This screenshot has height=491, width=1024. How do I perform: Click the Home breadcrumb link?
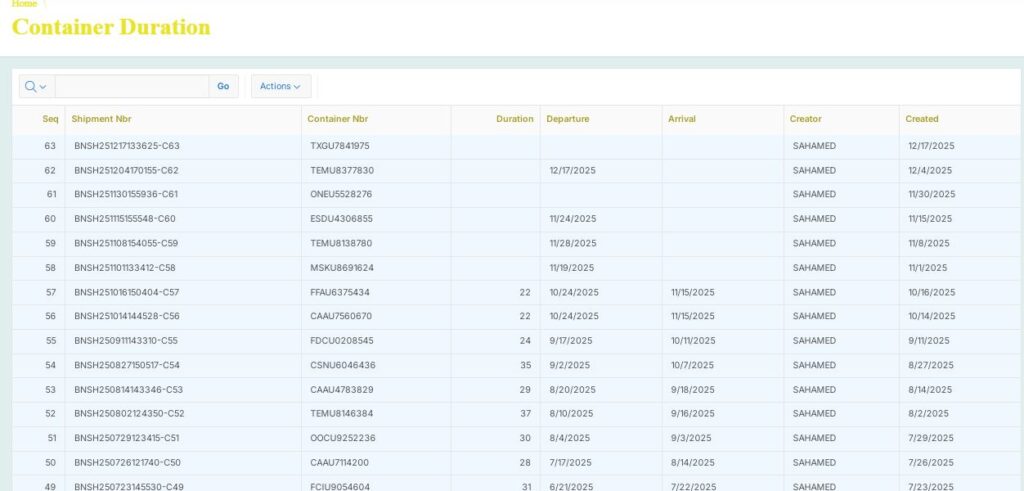coord(24,4)
